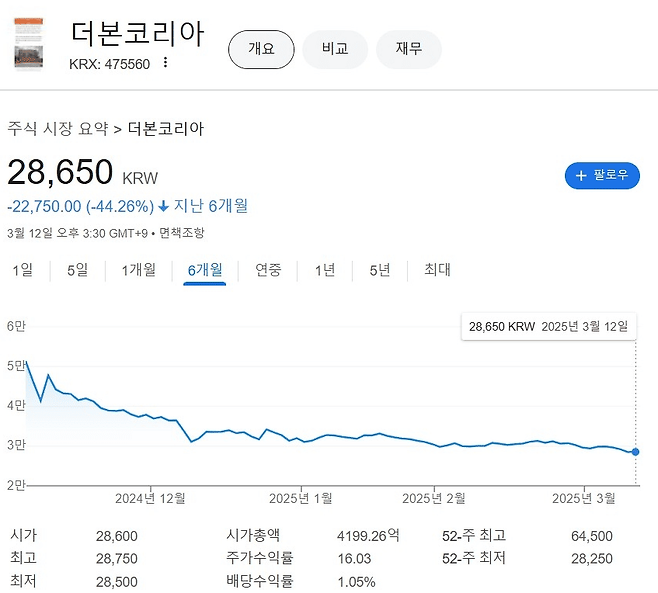Switch to the 비교 compare chip
The image size is (658, 593).
click(x=335, y=49)
